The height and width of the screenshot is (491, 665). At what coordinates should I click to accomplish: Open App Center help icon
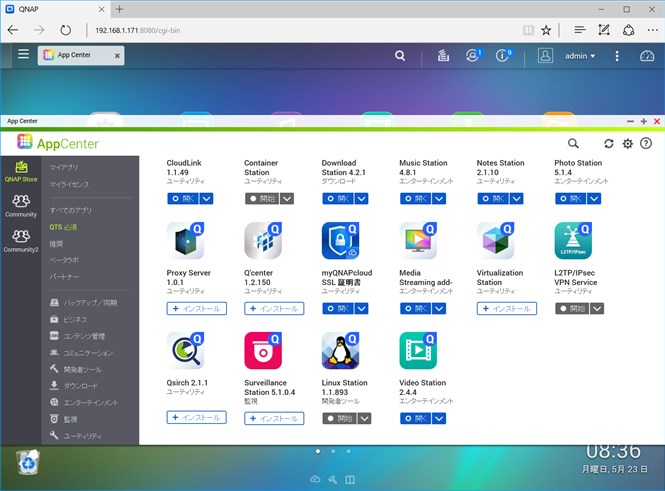646,143
